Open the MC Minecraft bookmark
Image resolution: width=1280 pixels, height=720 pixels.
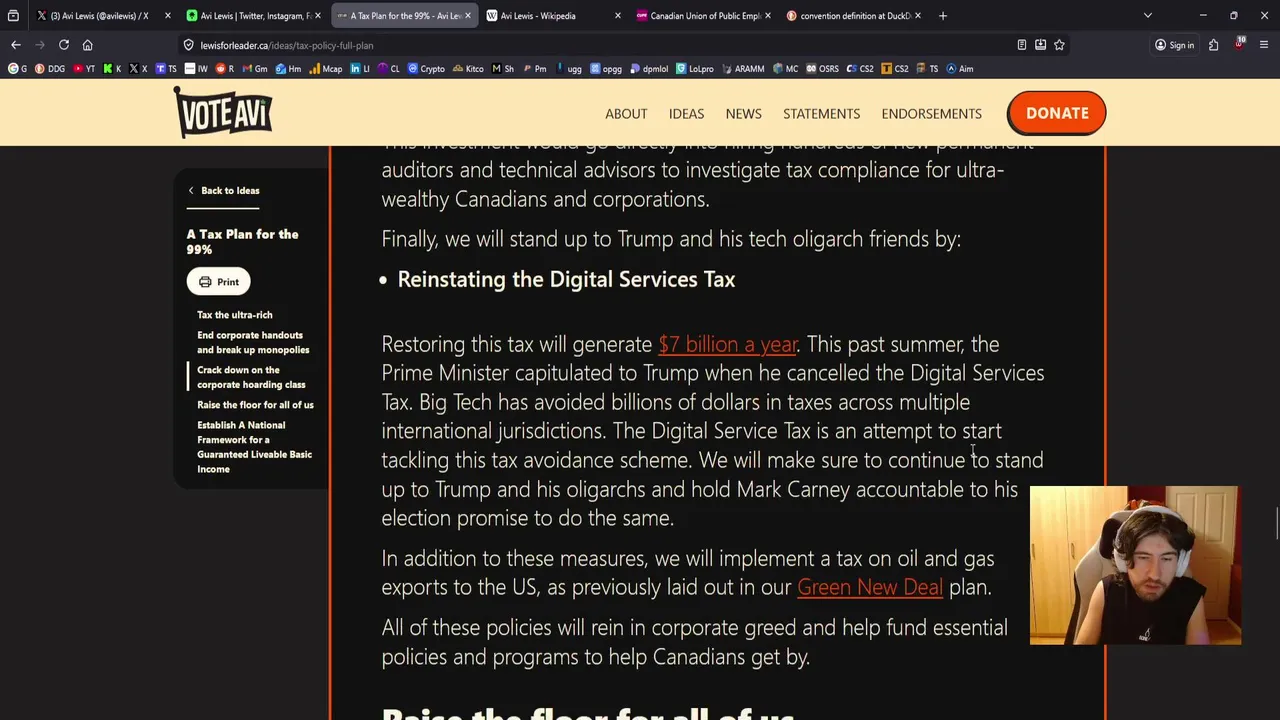tap(785, 69)
